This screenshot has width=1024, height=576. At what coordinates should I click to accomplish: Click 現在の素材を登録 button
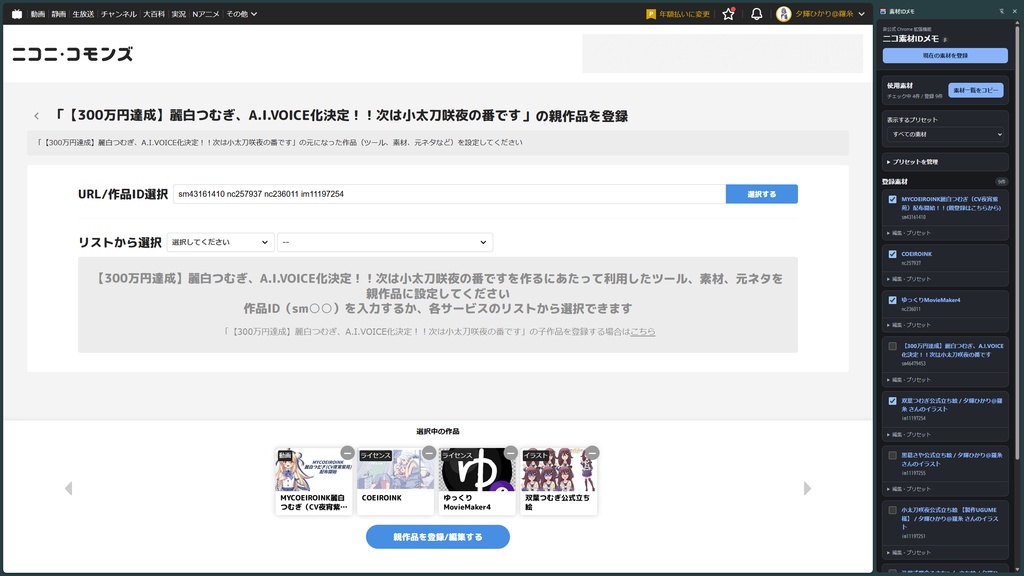coord(945,56)
